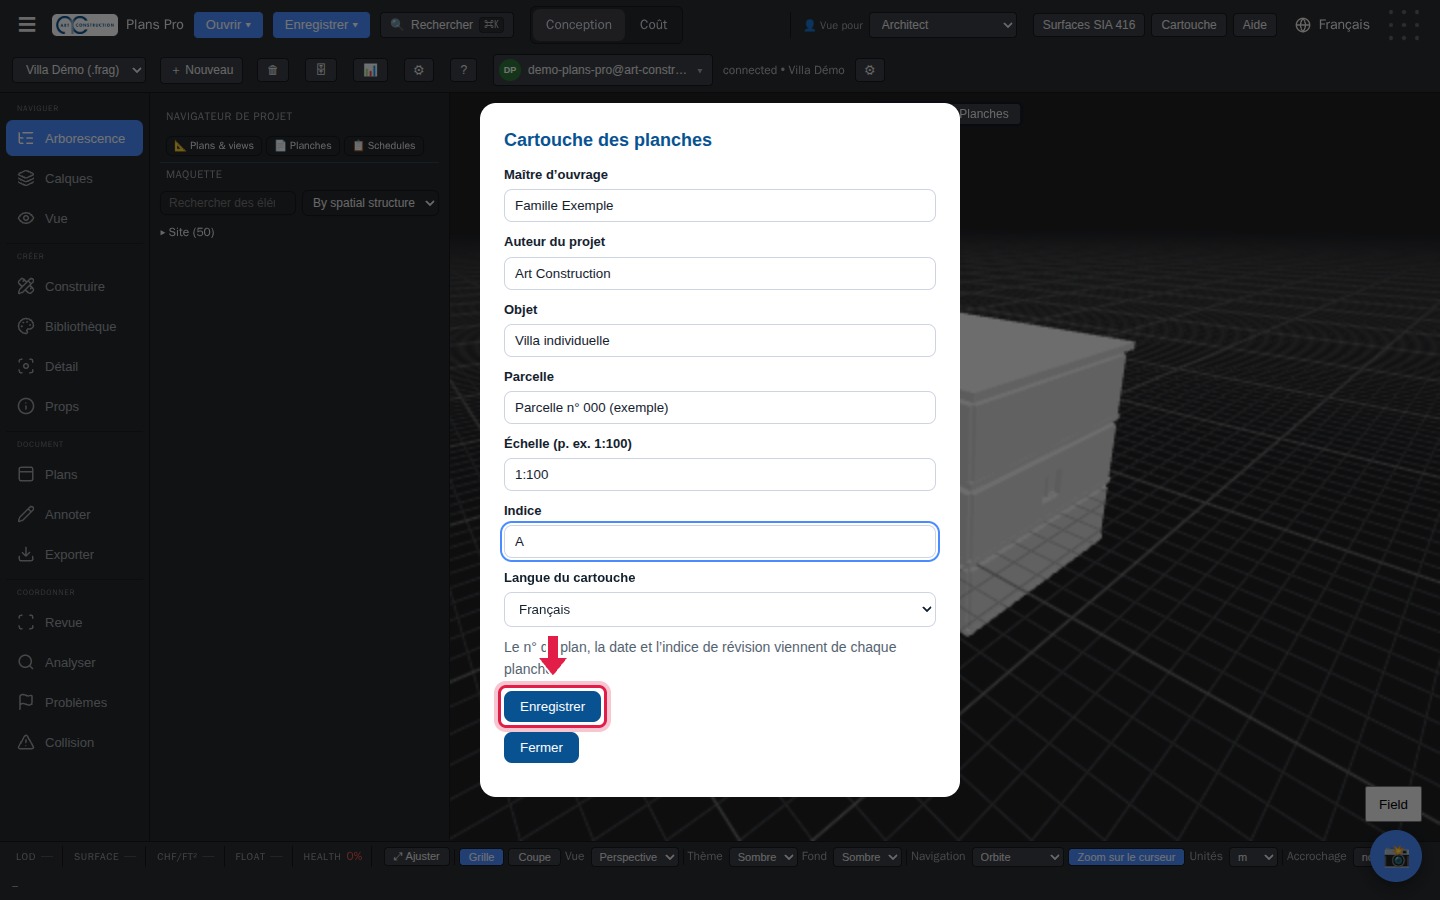The height and width of the screenshot is (900, 1440).
Task: Click the Maître d'ouvrage input field
Action: (720, 205)
